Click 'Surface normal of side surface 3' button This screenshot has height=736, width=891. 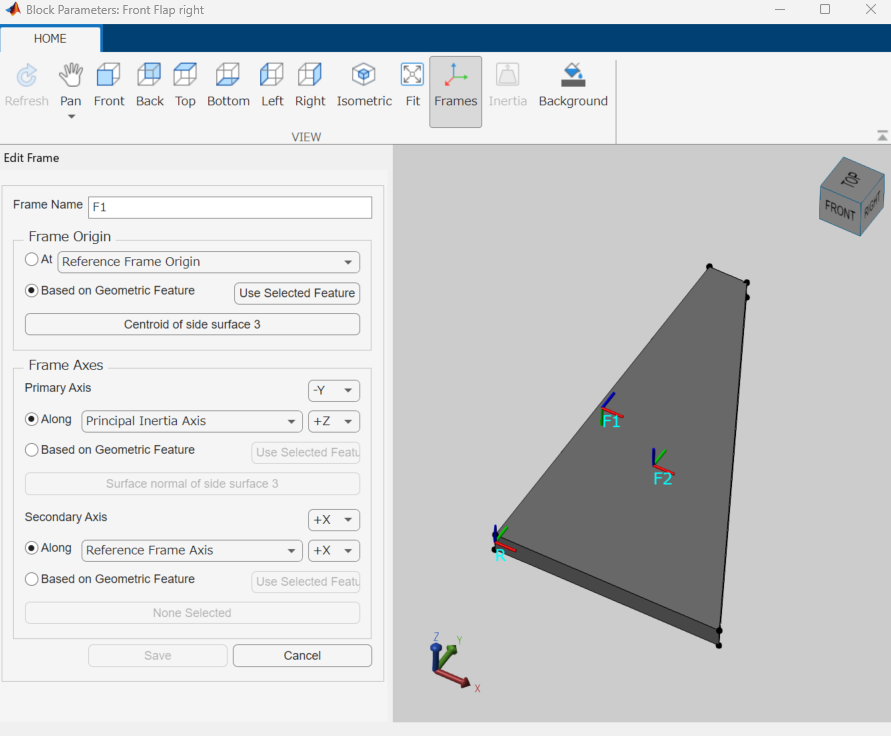(192, 484)
